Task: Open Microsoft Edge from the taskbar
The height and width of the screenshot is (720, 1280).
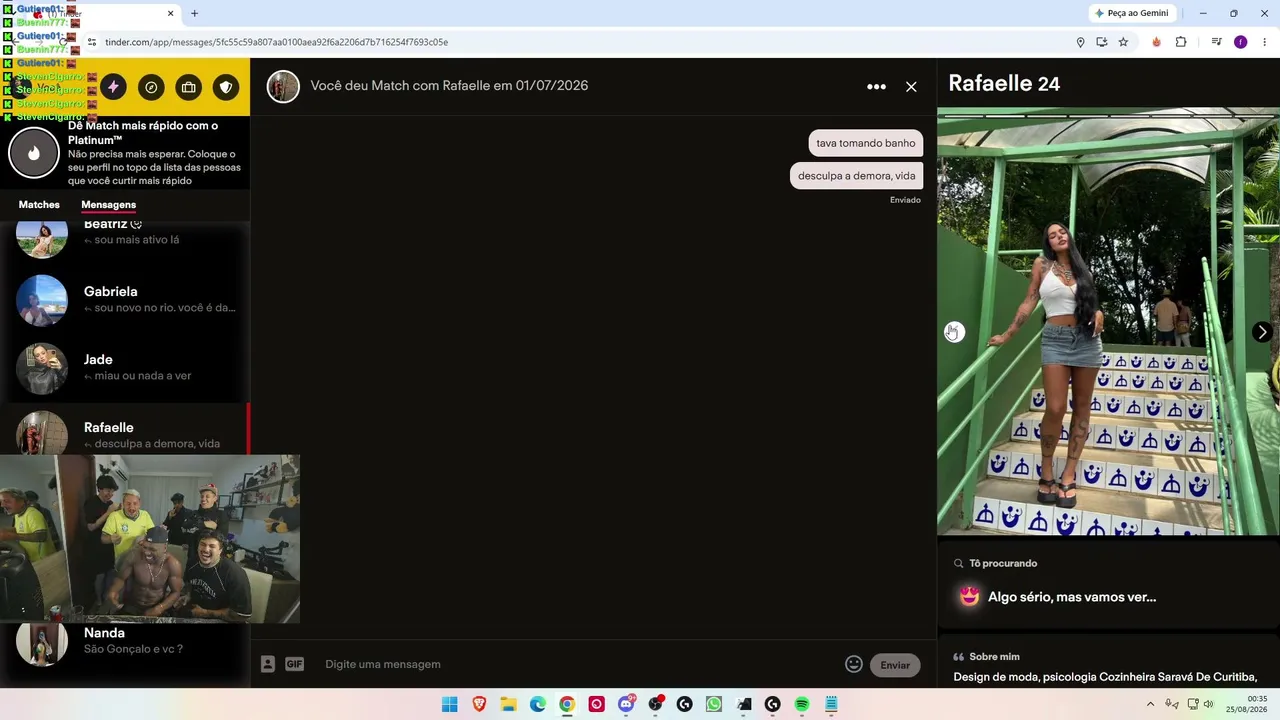Action: (538, 705)
